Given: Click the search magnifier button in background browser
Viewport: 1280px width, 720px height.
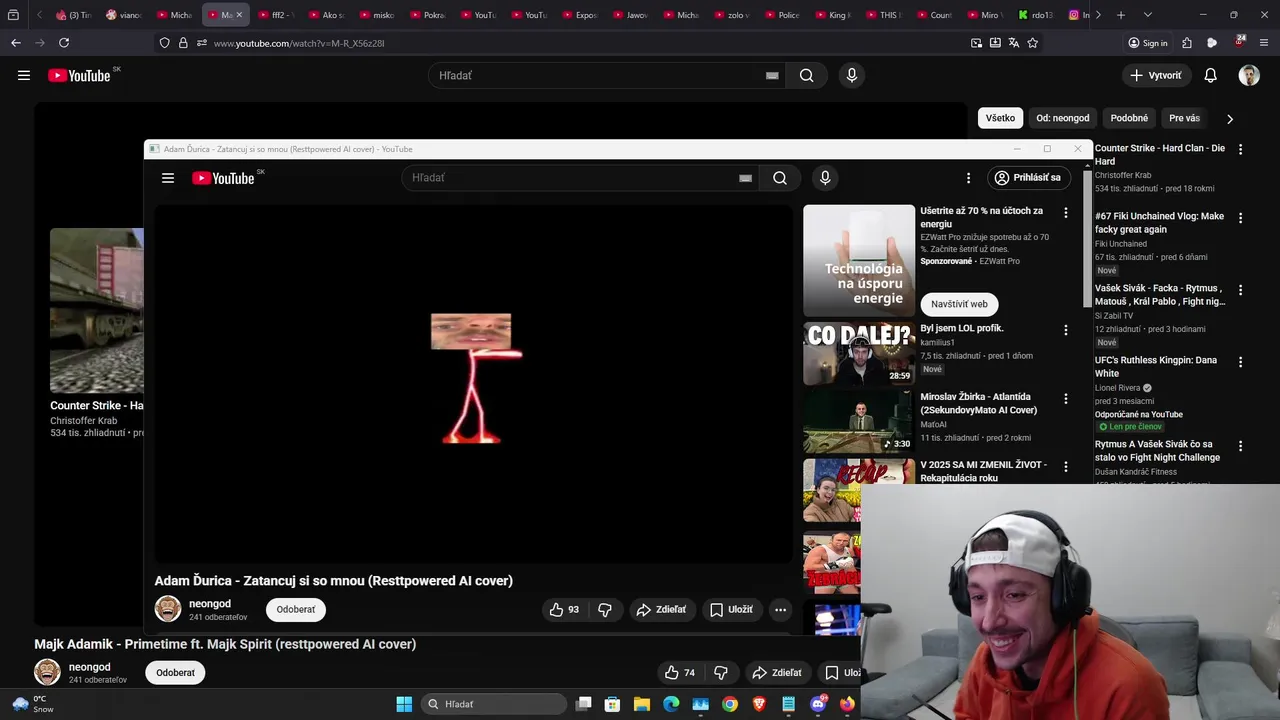Looking at the screenshot, I should (x=806, y=75).
